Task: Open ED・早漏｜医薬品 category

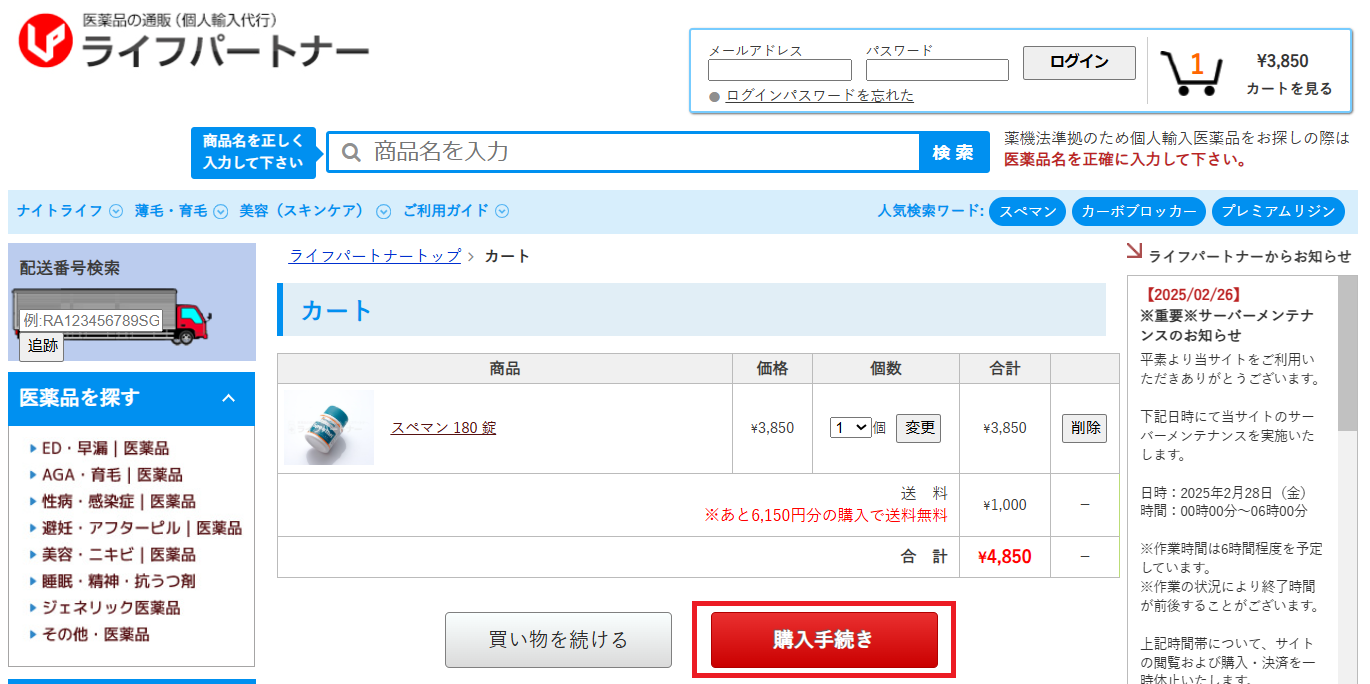Action: coord(105,449)
